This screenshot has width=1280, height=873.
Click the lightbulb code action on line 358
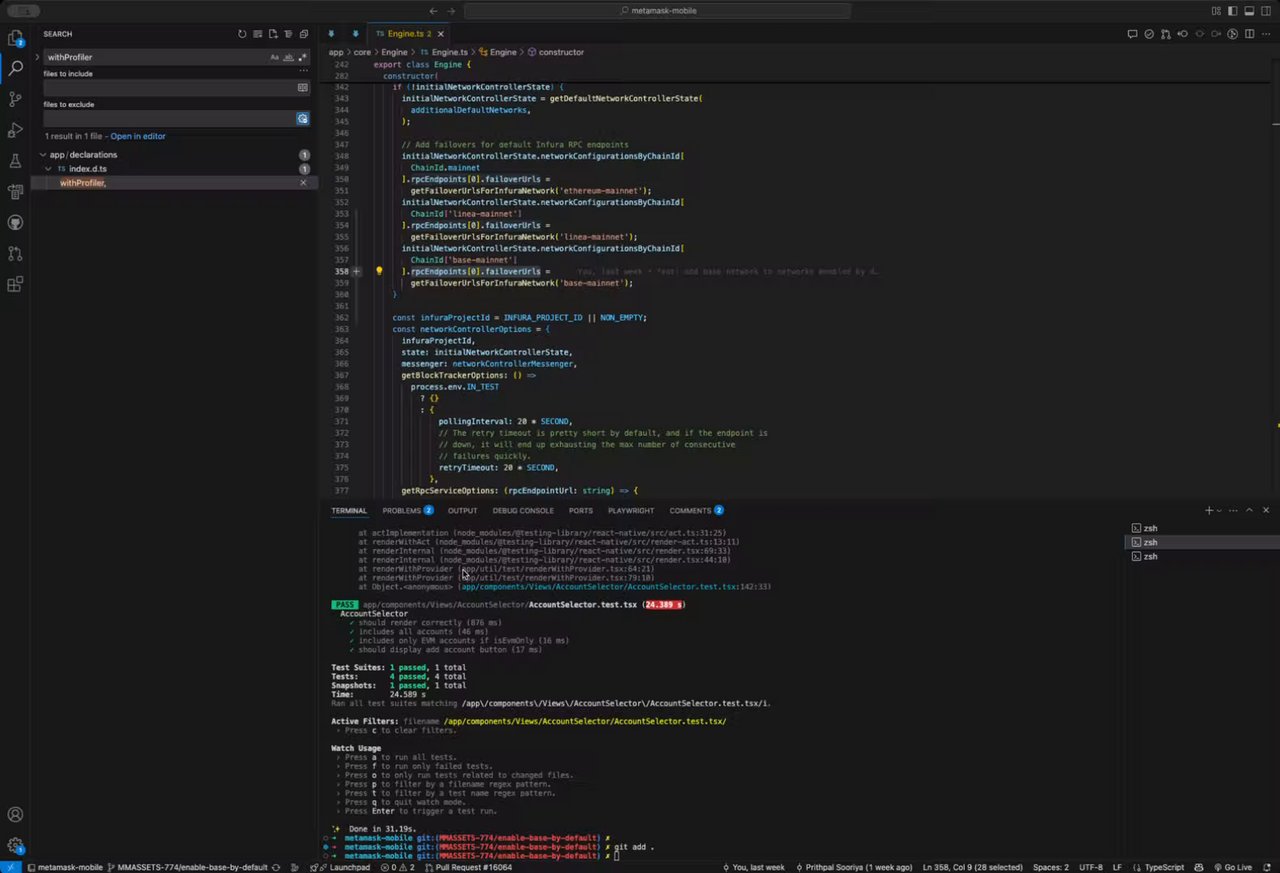[379, 271]
